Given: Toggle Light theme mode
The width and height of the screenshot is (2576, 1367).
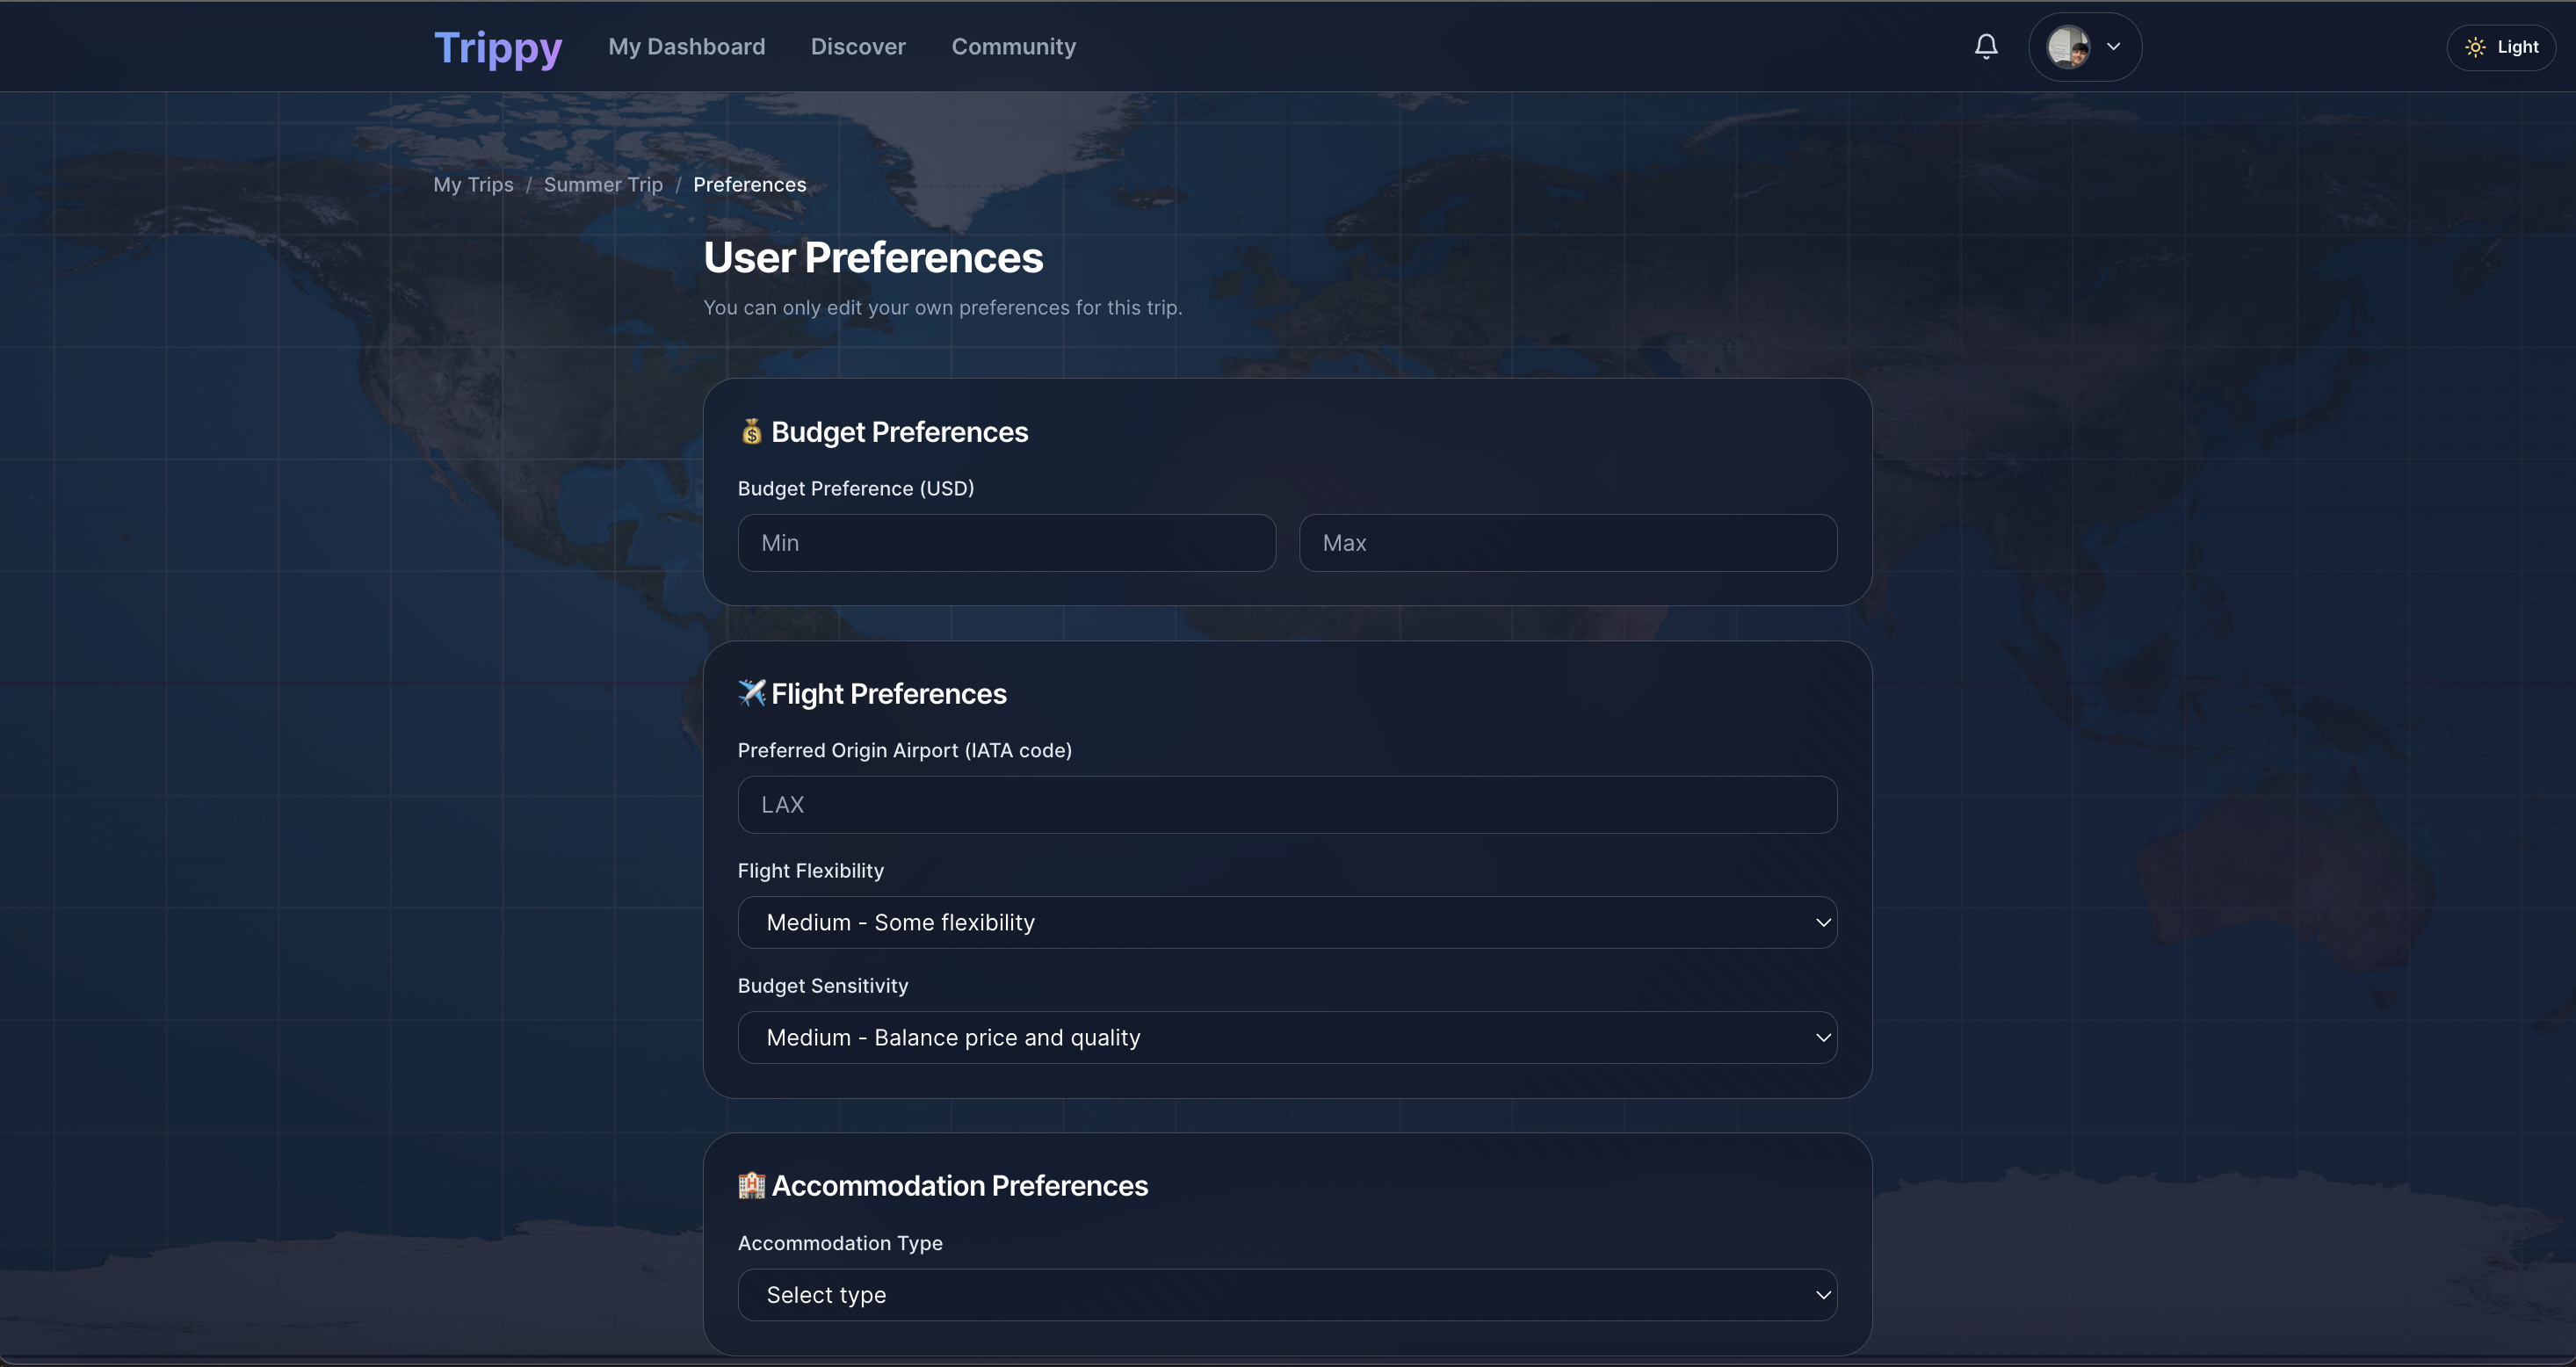Looking at the screenshot, I should tap(2501, 47).
